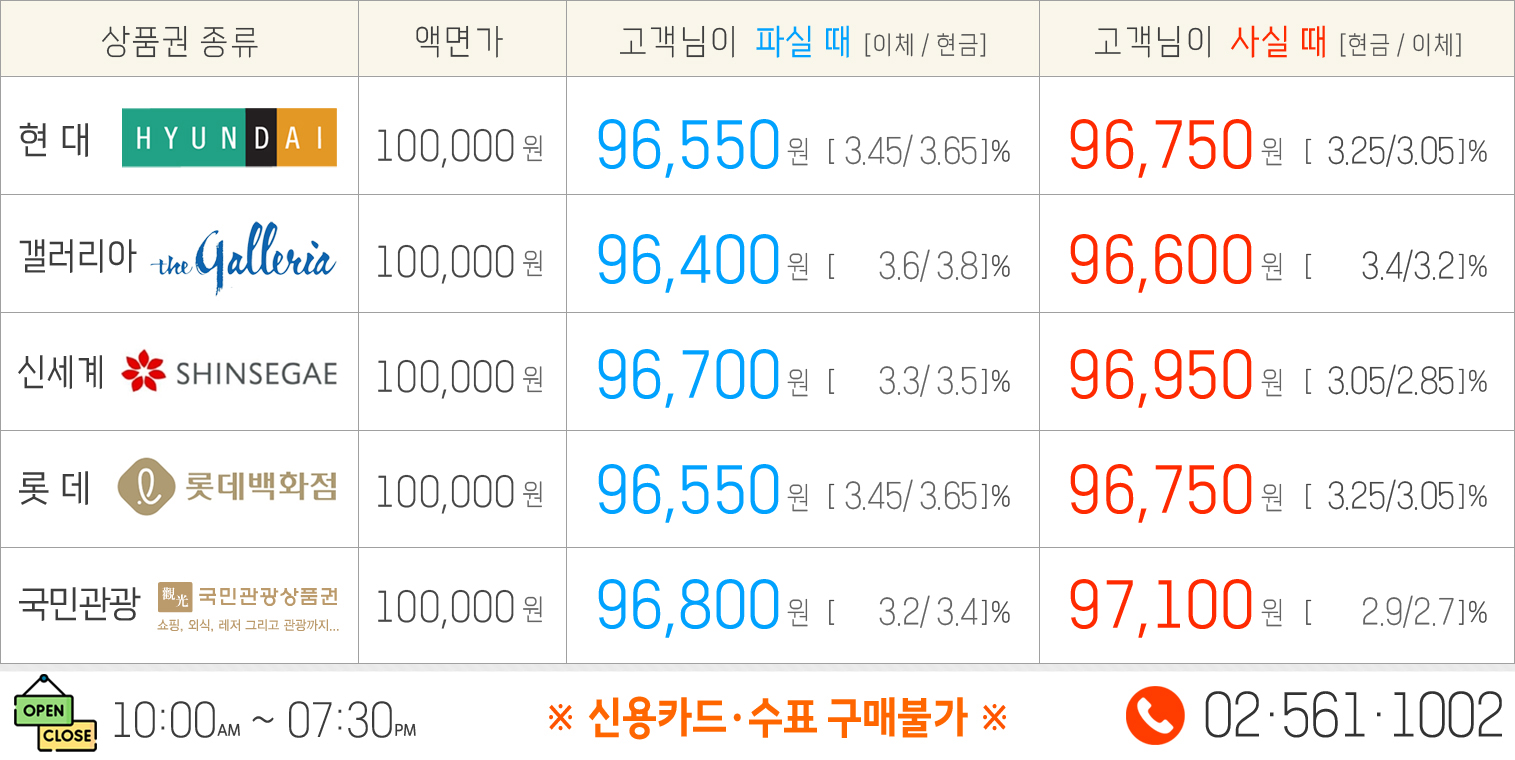Image resolution: width=1515 pixels, height=760 pixels.
Task: Select 국민관광 buy price 97,100
Action: (1160, 606)
